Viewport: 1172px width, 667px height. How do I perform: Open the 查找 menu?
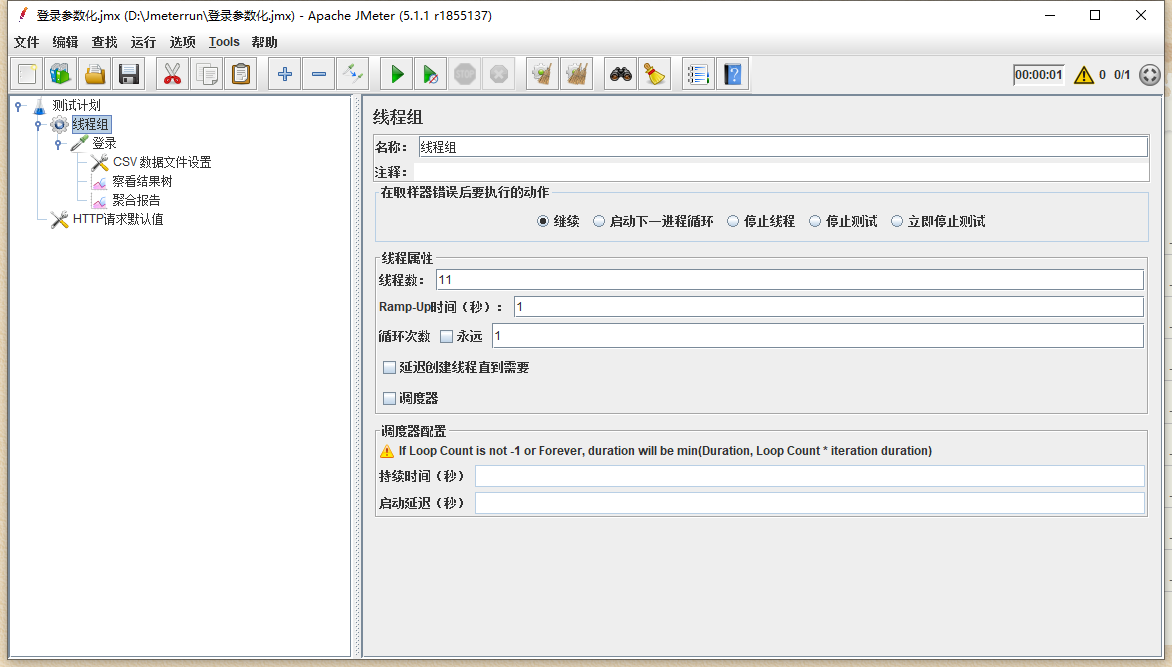[x=105, y=42]
